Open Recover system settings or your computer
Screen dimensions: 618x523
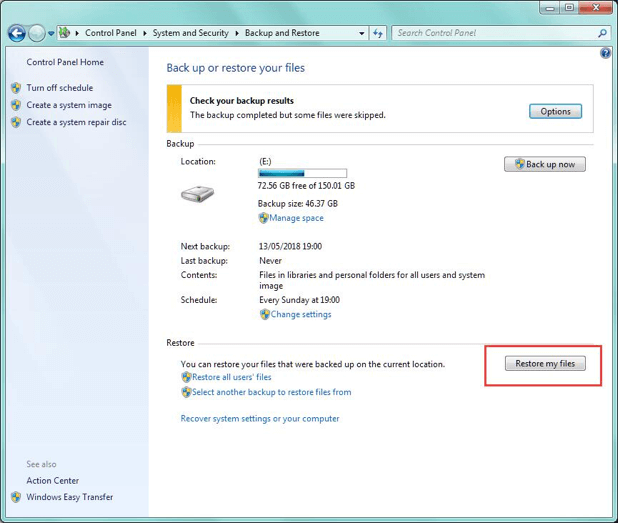pyautogui.click(x=260, y=419)
